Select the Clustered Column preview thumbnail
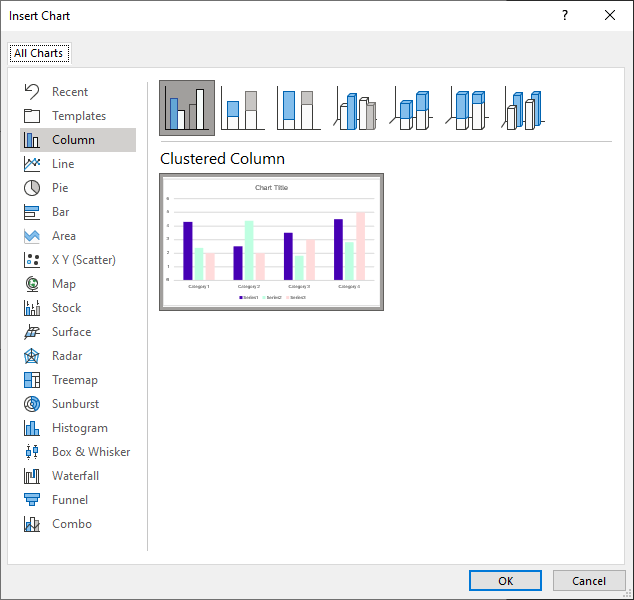Viewport: 634px width, 600px height. (271, 242)
